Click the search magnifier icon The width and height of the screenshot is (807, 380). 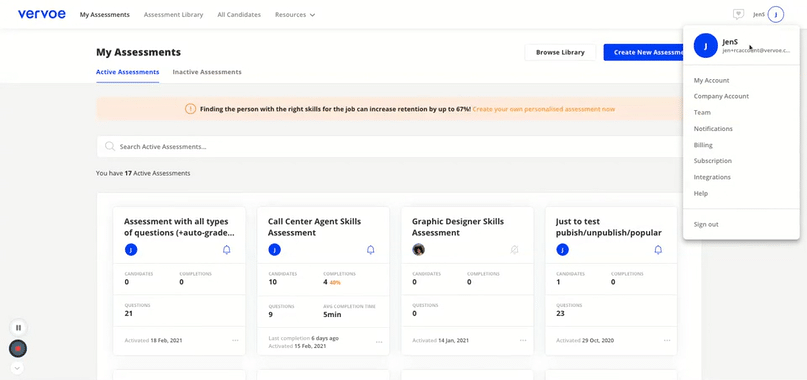(110, 147)
